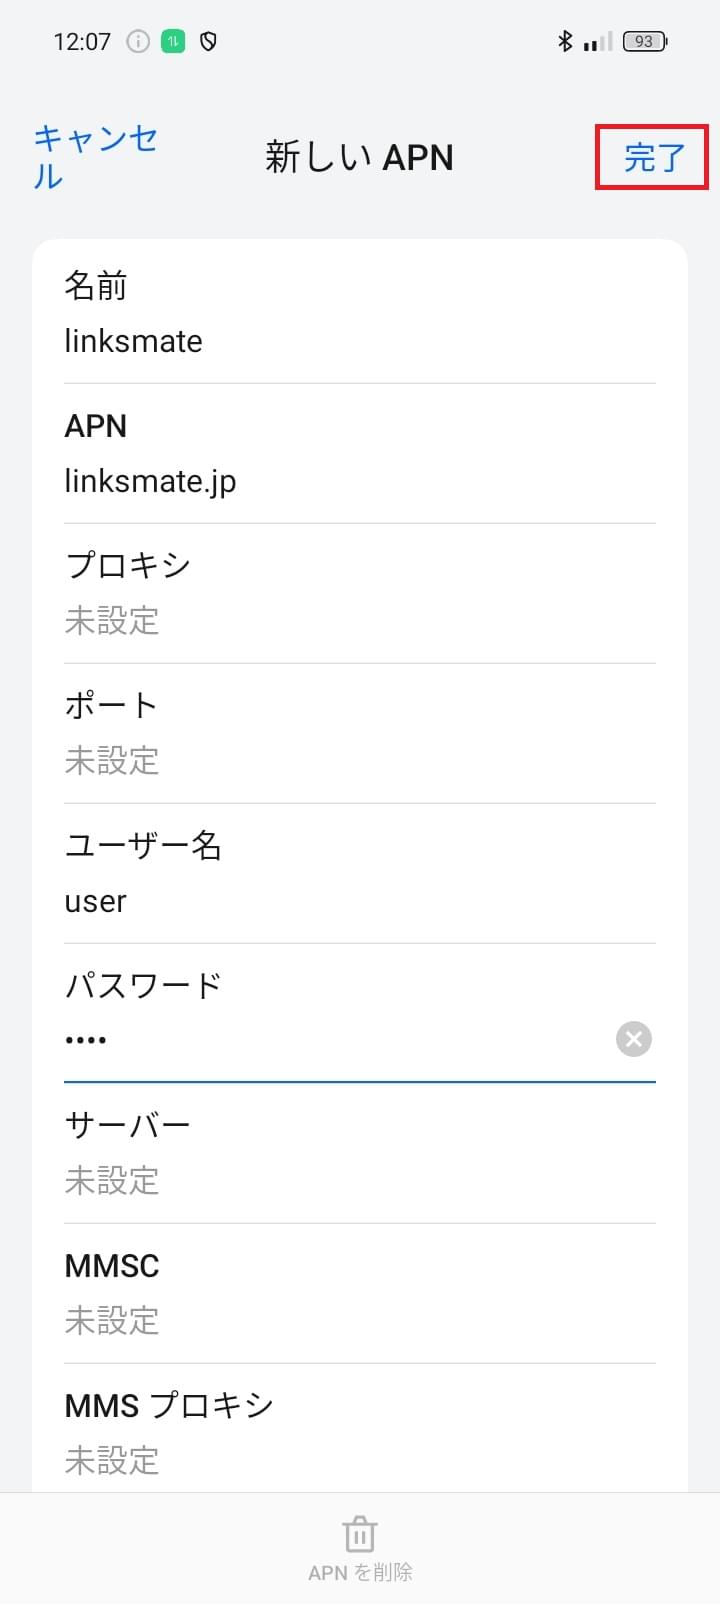Image resolution: width=720 pixels, height=1604 pixels.
Task: Tap the 新しい APN title
Action: [x=359, y=157]
